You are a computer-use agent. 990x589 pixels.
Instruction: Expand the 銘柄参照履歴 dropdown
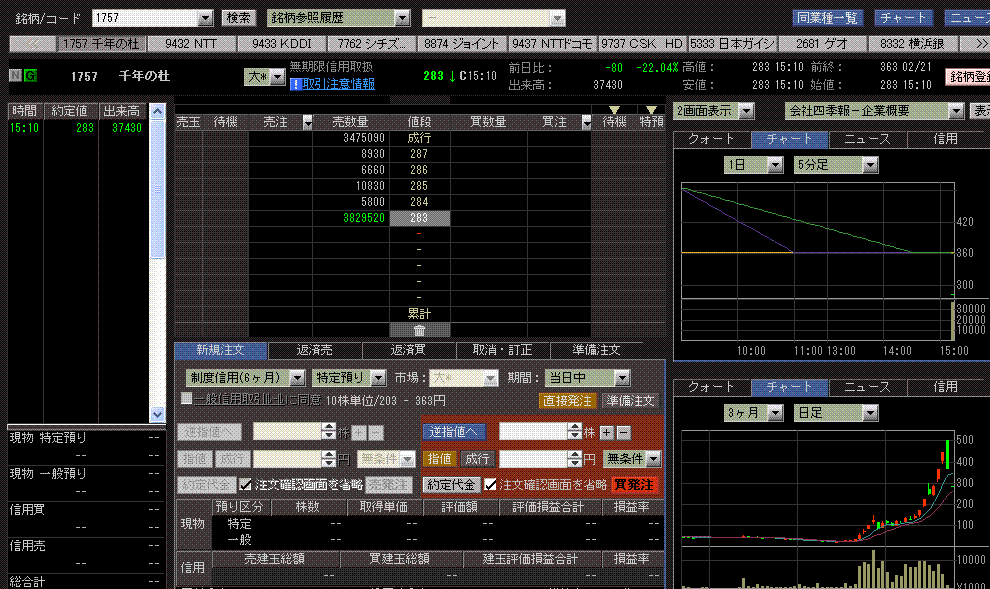(402, 18)
